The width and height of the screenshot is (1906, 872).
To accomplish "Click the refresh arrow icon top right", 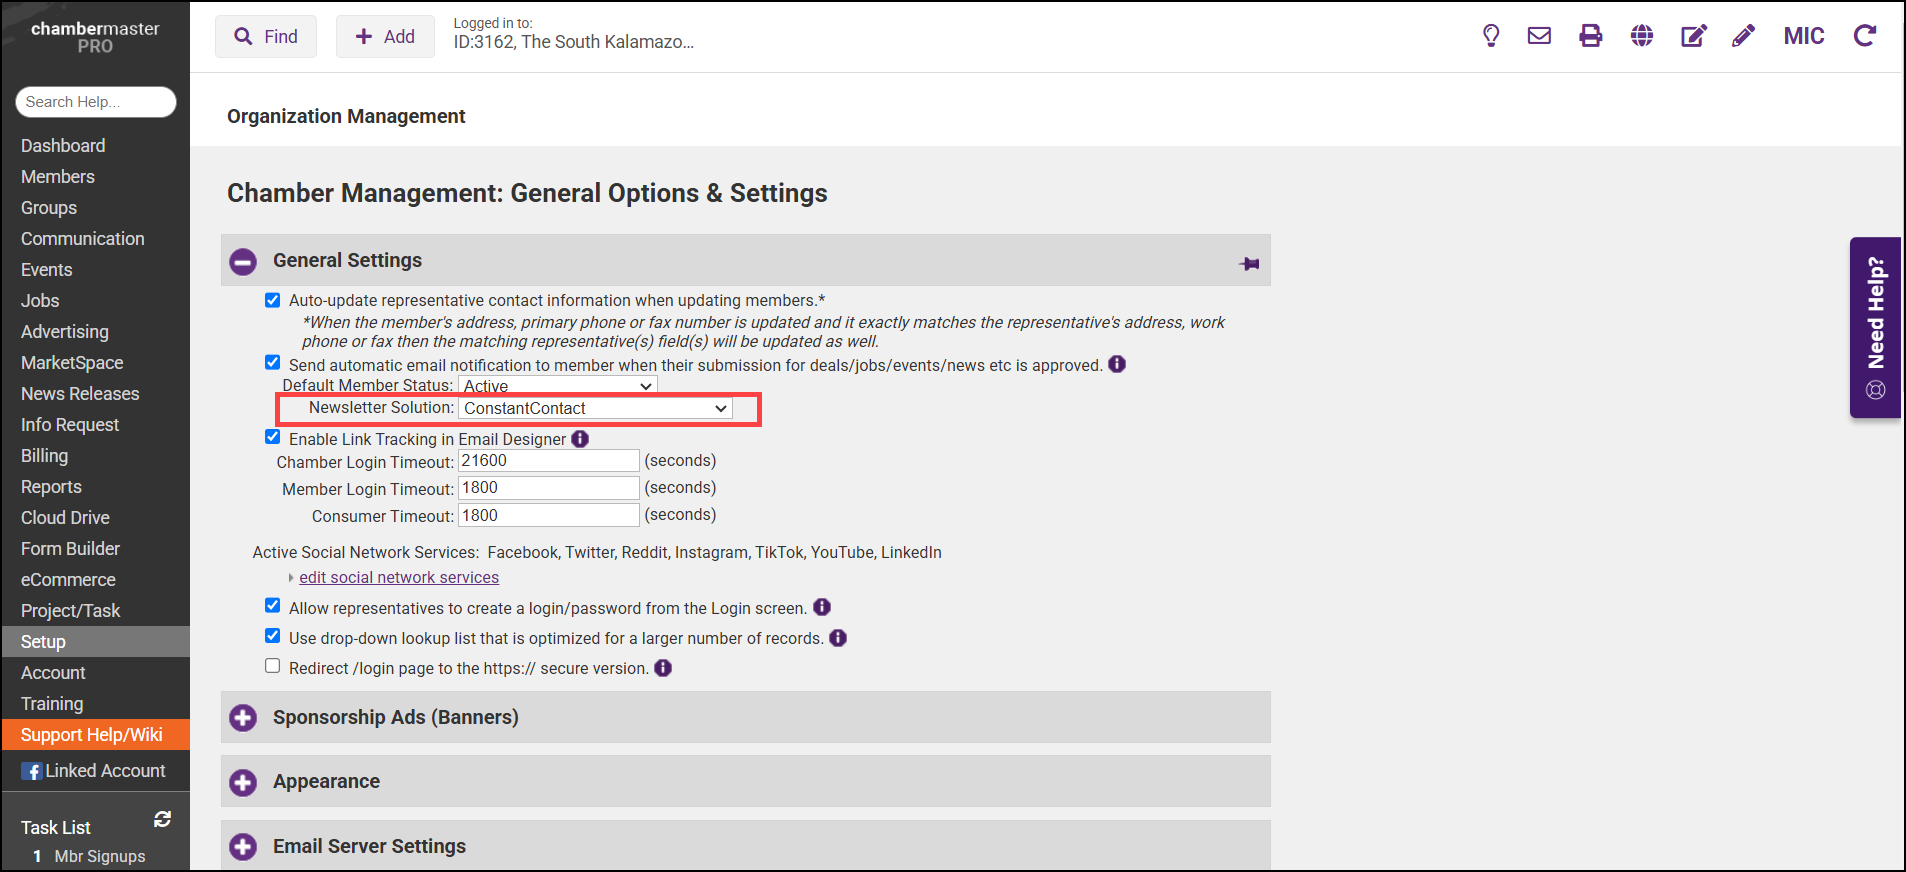I will coord(1864,36).
